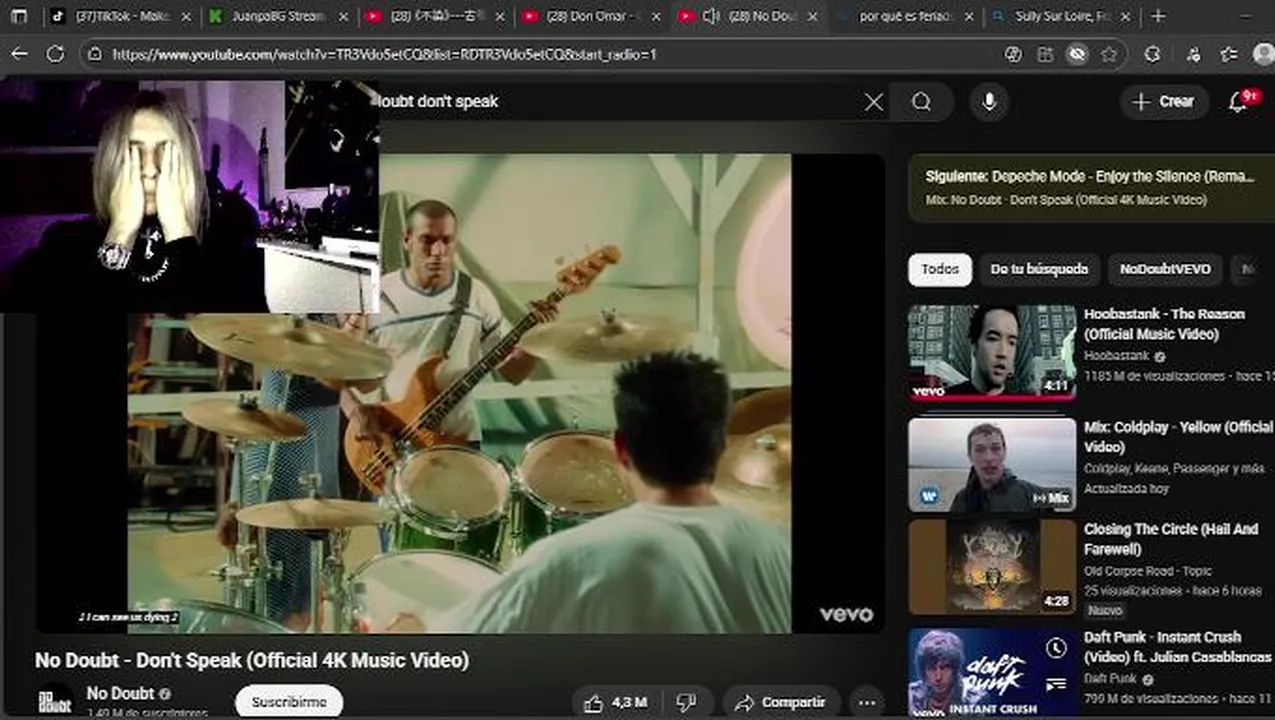Open the No Doubt channel name link
This screenshot has height=720, width=1275.
click(x=120, y=693)
